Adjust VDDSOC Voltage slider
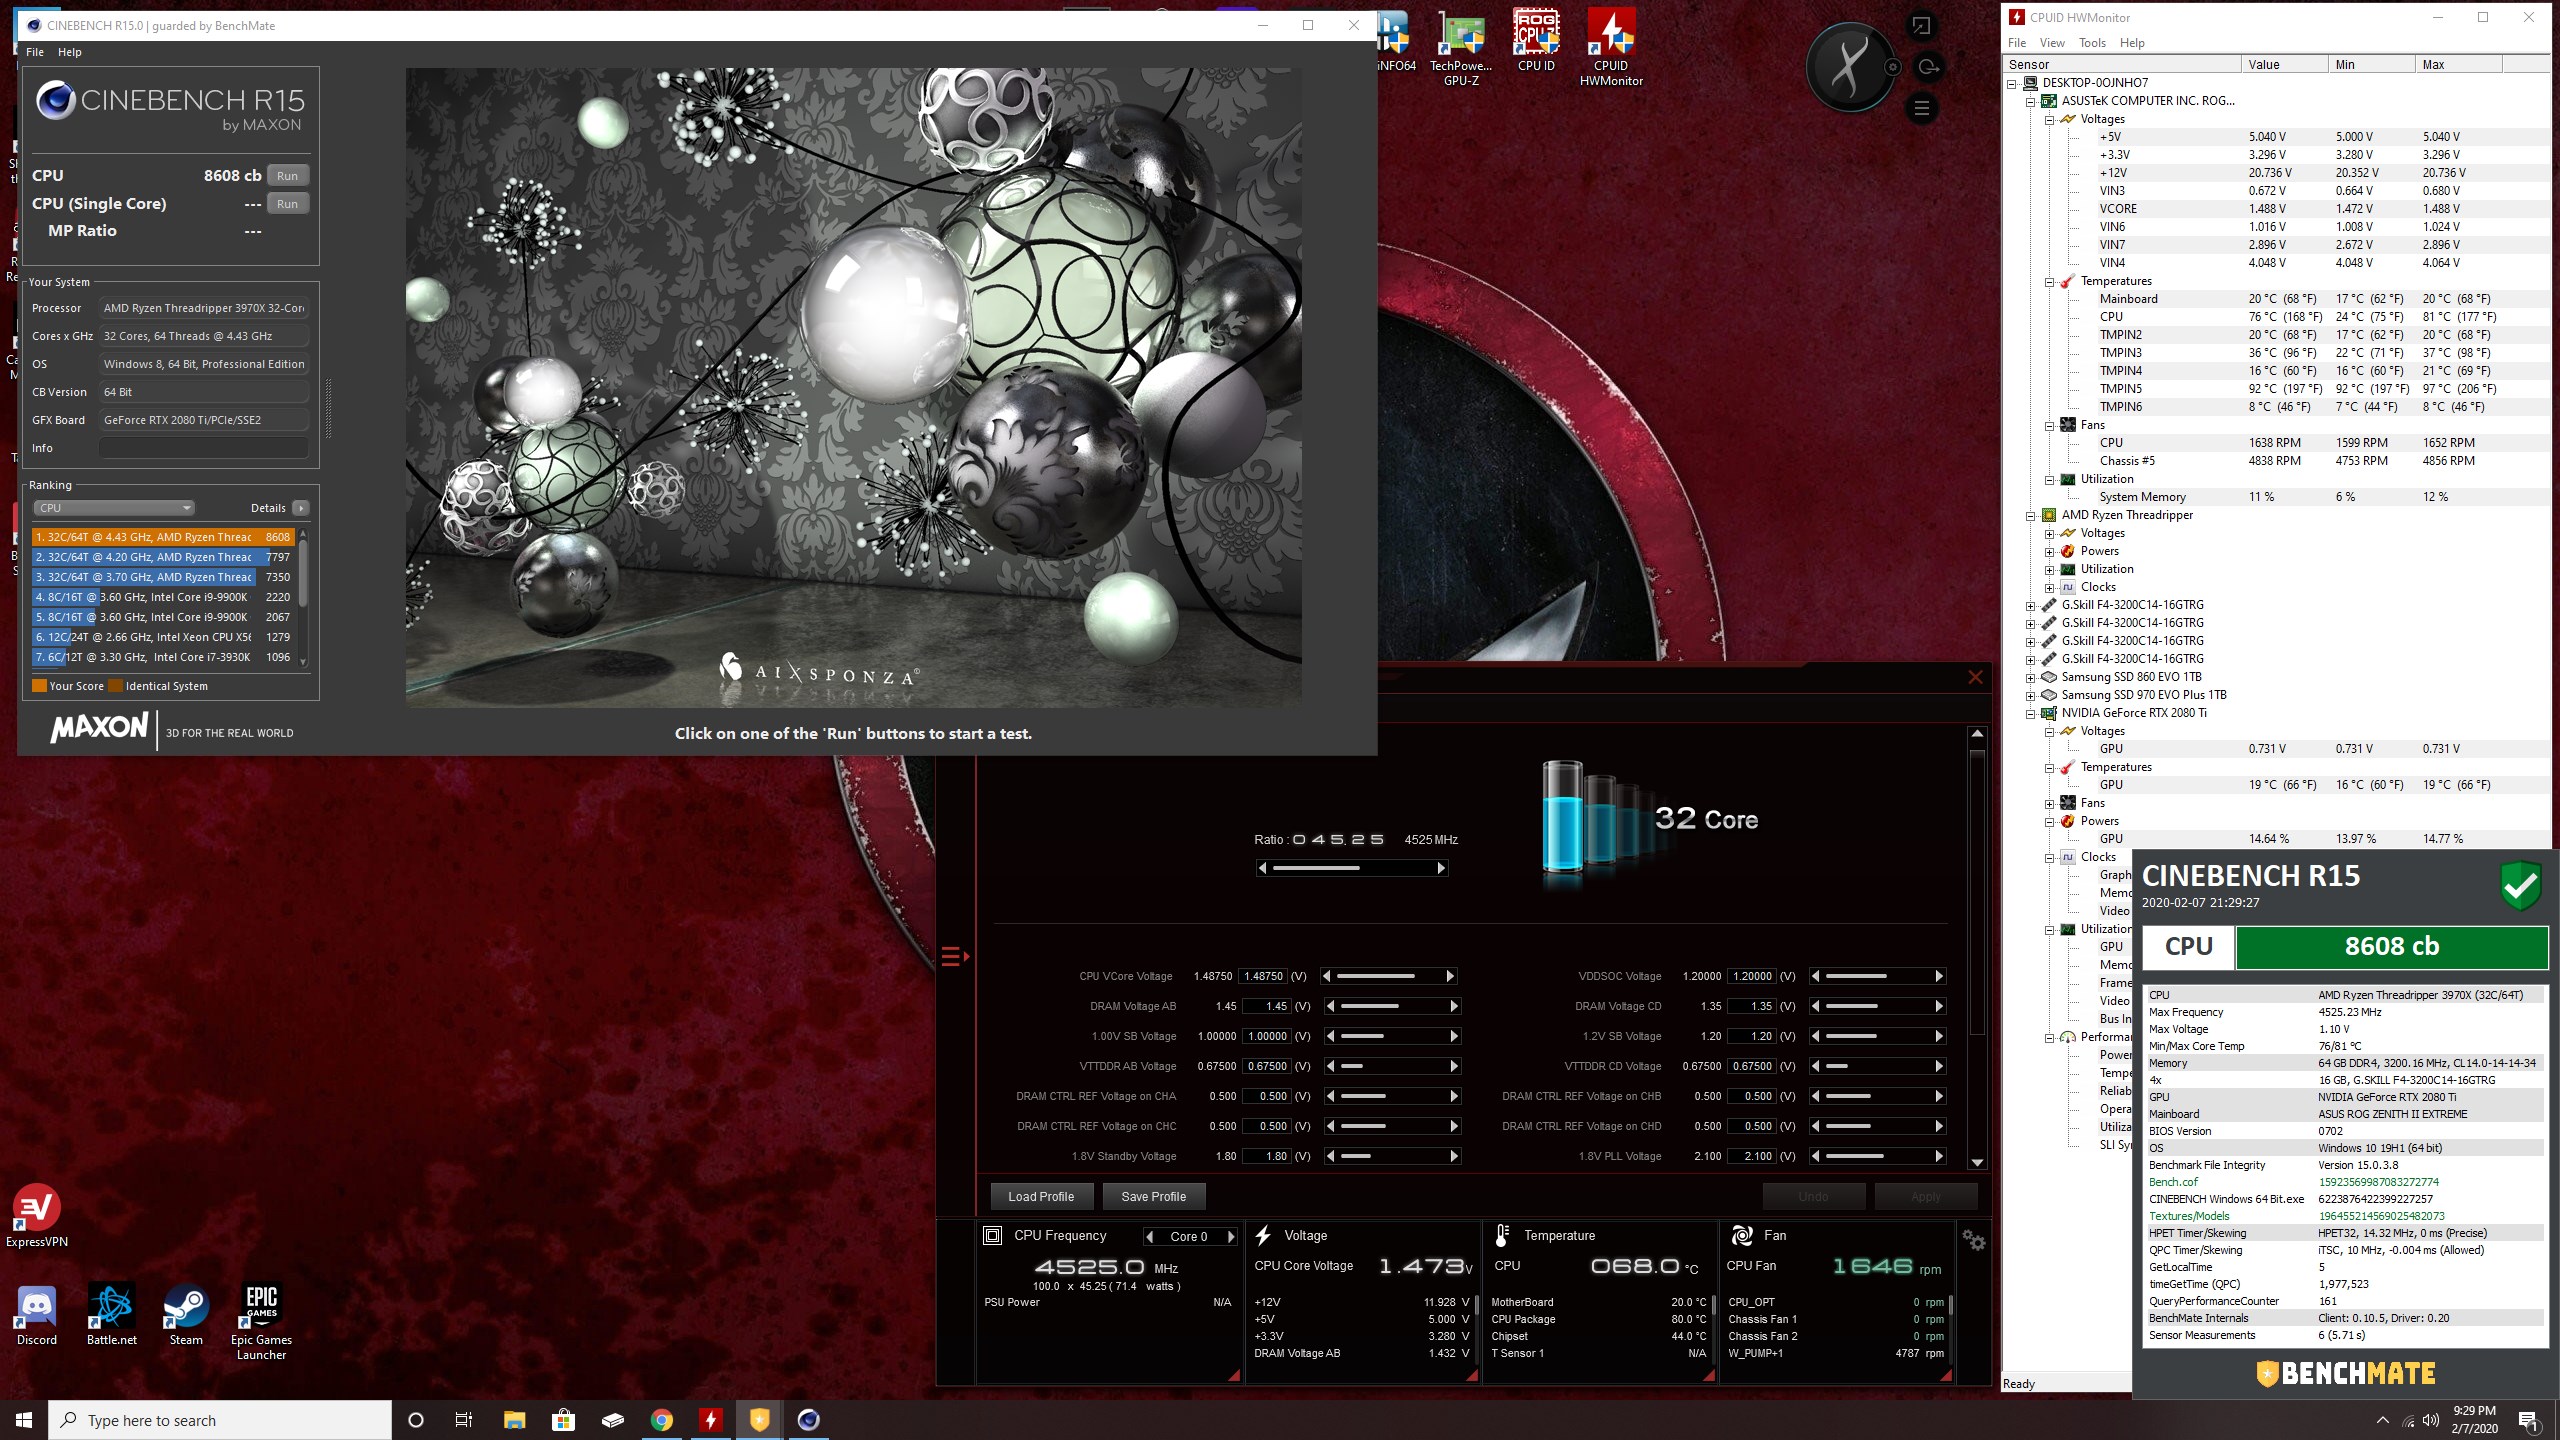The image size is (2560, 1440). (1878, 976)
